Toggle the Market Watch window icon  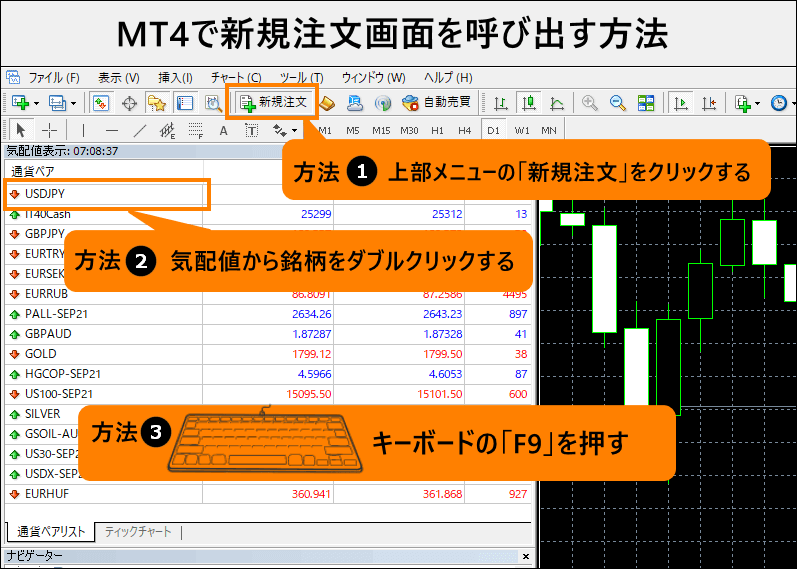[x=101, y=103]
